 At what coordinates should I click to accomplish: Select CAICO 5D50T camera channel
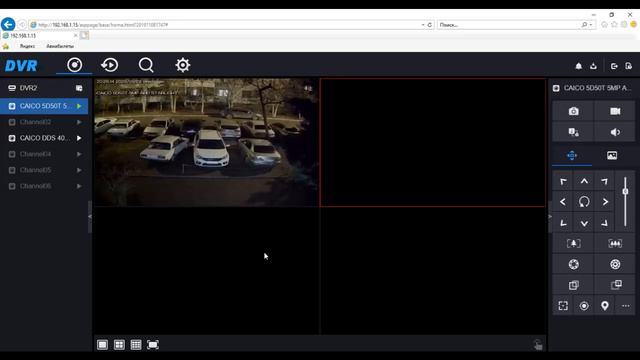44,106
